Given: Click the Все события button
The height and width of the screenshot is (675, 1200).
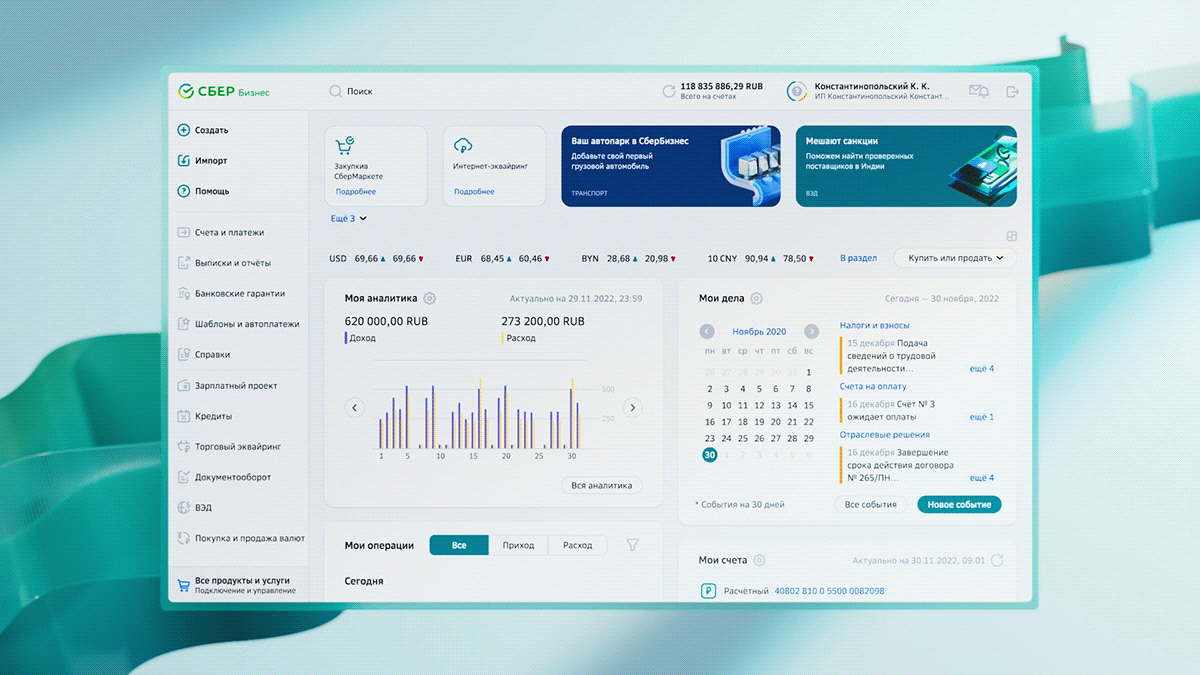Looking at the screenshot, I should tap(871, 505).
